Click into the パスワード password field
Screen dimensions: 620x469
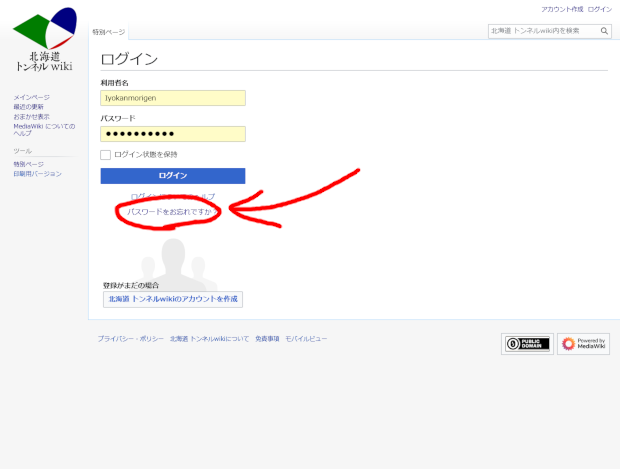coord(173,134)
